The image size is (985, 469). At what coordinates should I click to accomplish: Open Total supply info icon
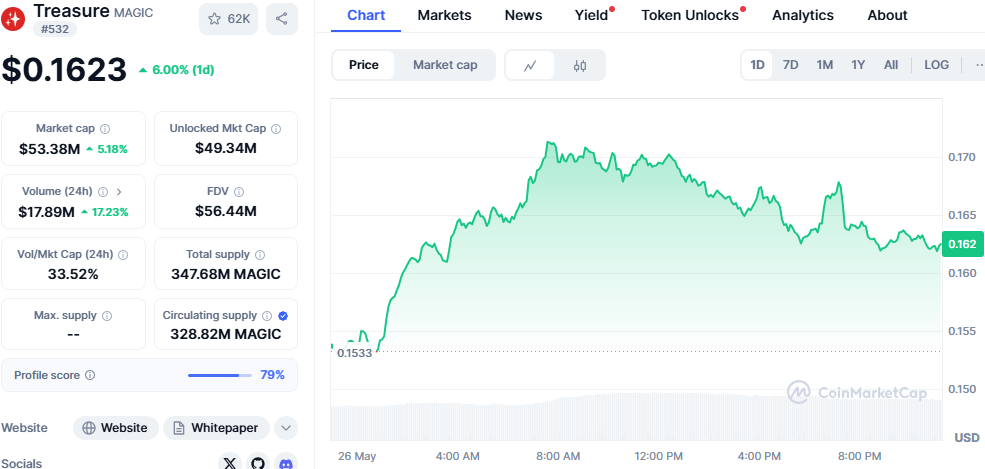point(260,255)
